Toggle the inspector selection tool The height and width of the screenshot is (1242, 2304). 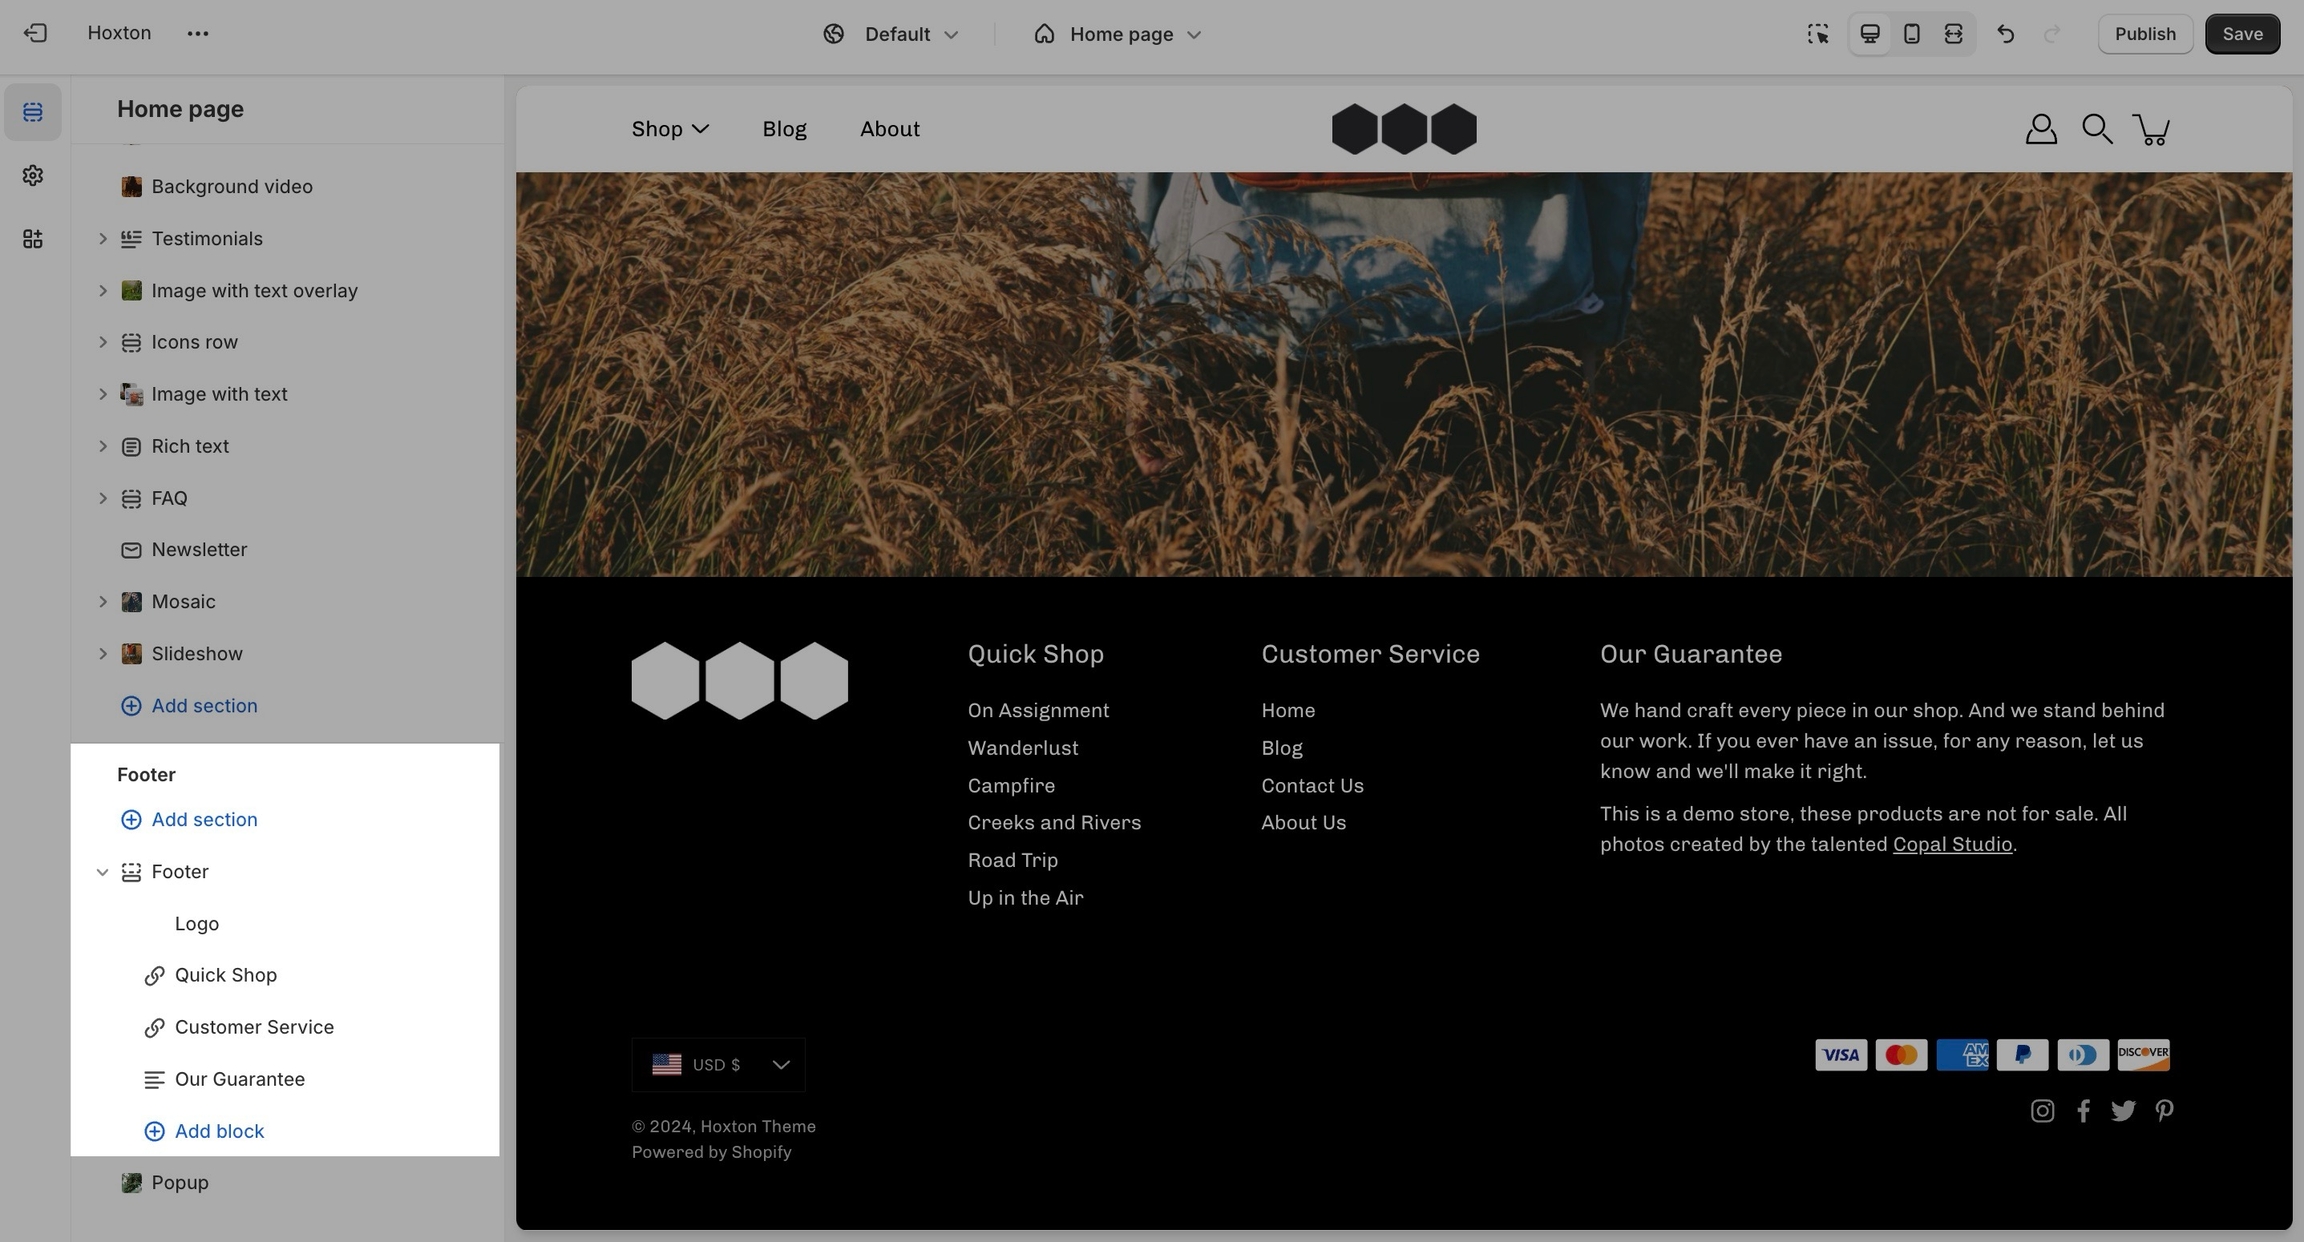coord(1817,34)
